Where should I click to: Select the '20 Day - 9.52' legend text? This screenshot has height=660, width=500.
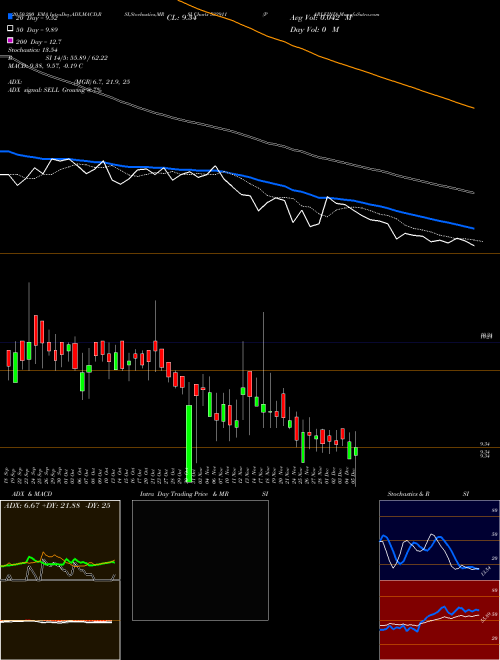pos(37,18)
